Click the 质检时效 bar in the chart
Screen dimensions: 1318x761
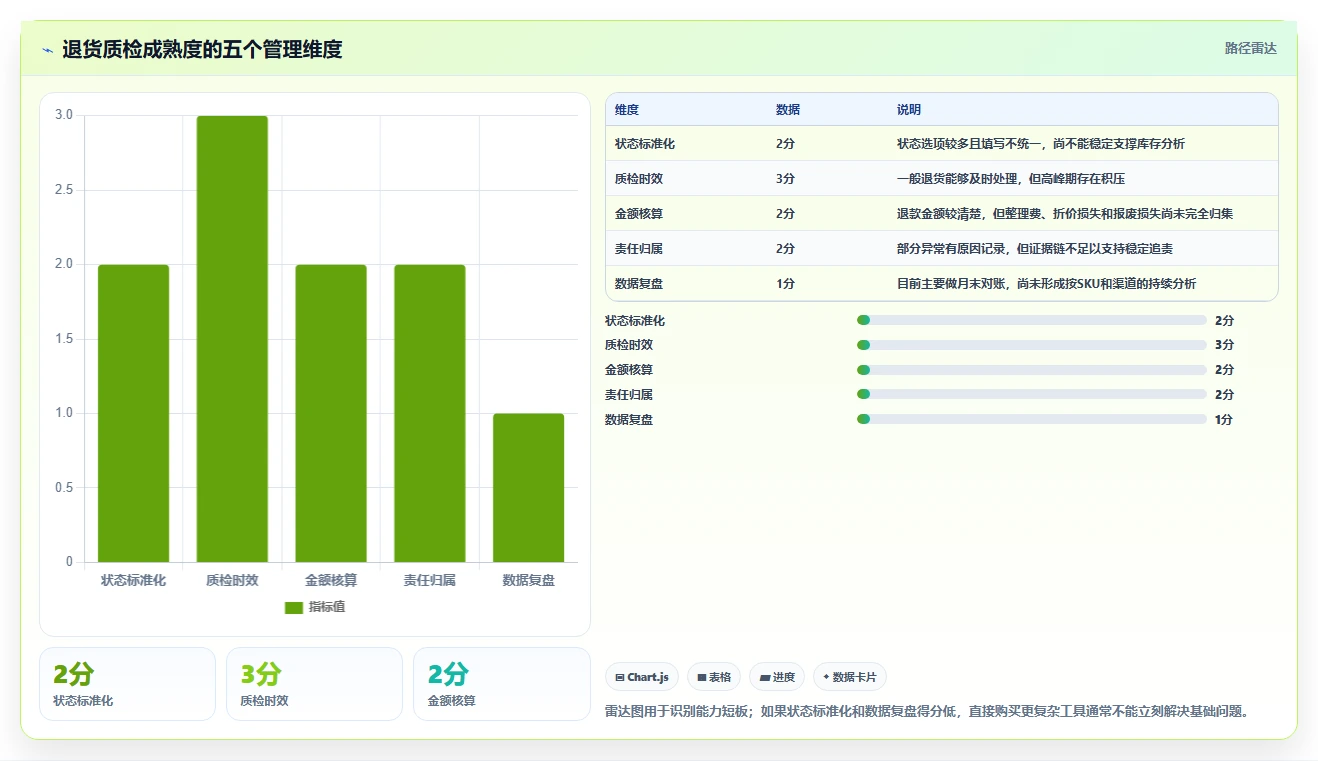(x=232, y=339)
